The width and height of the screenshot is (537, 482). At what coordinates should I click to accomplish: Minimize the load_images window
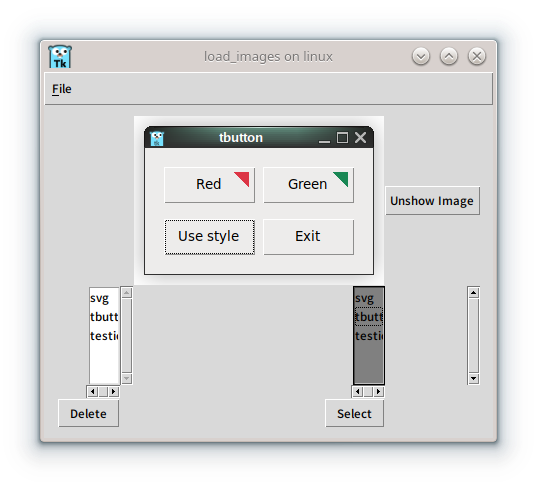coord(421,56)
